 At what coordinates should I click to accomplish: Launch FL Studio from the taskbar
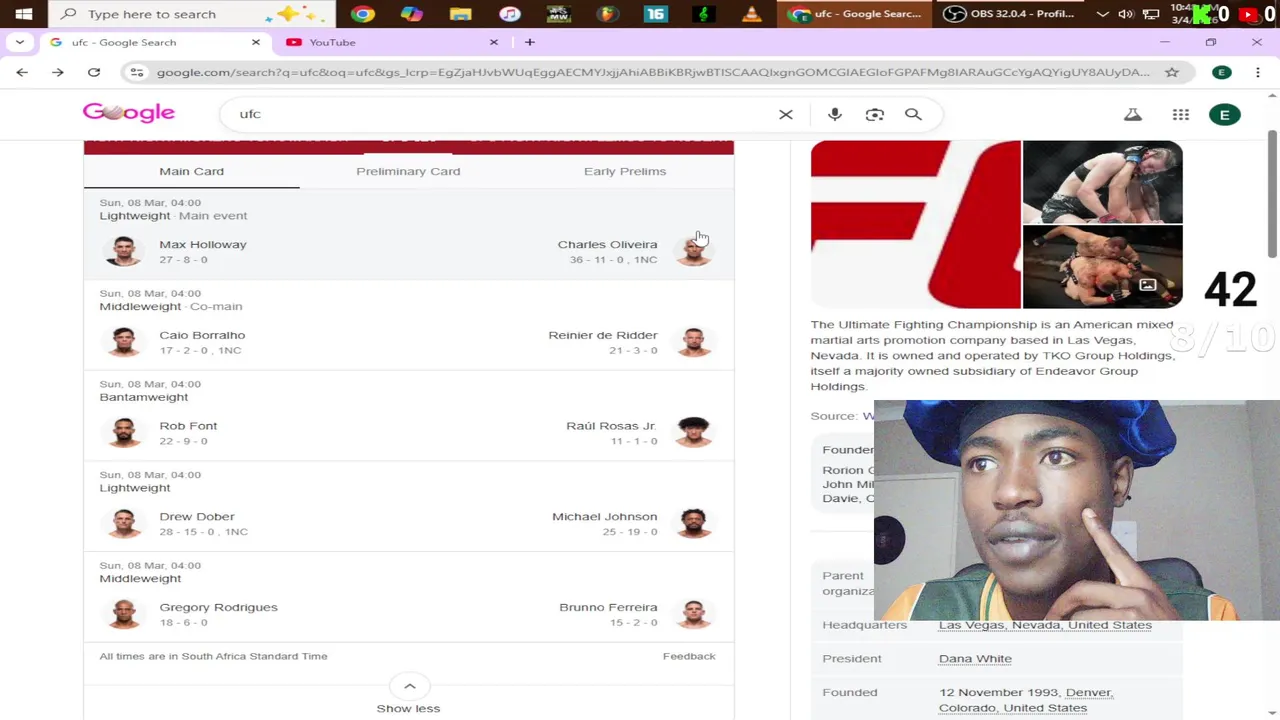(x=607, y=14)
